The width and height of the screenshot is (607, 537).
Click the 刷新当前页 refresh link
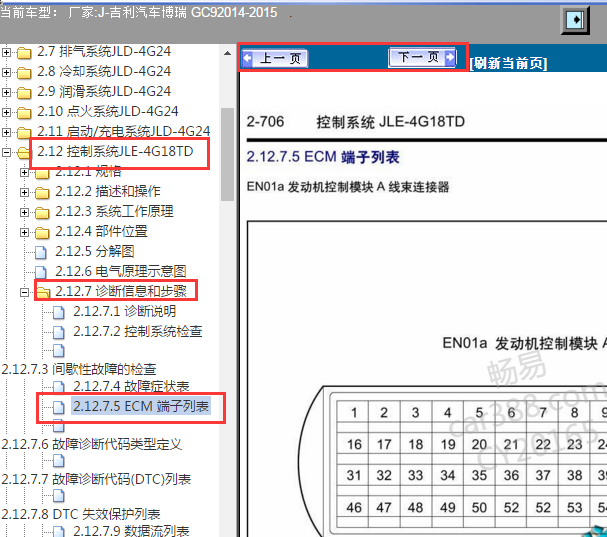508,63
